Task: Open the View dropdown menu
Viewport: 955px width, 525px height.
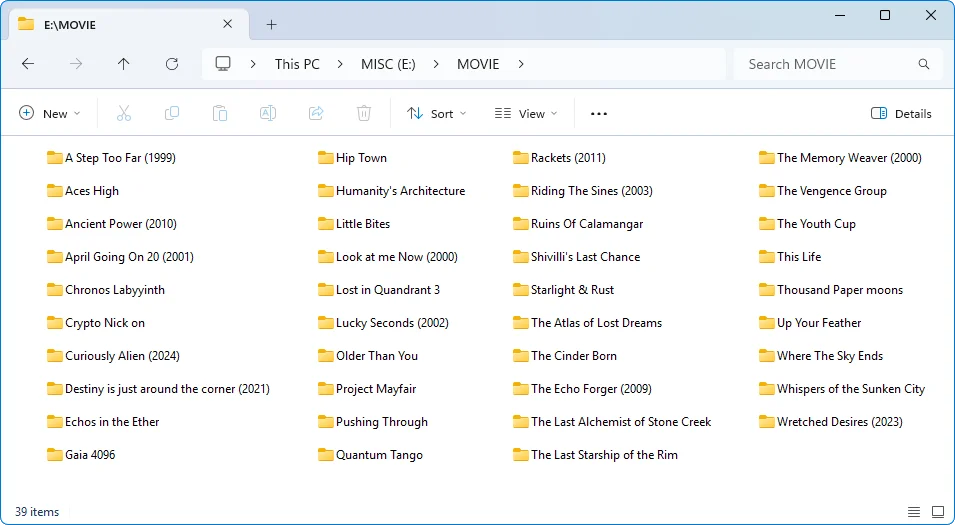Action: pos(526,113)
